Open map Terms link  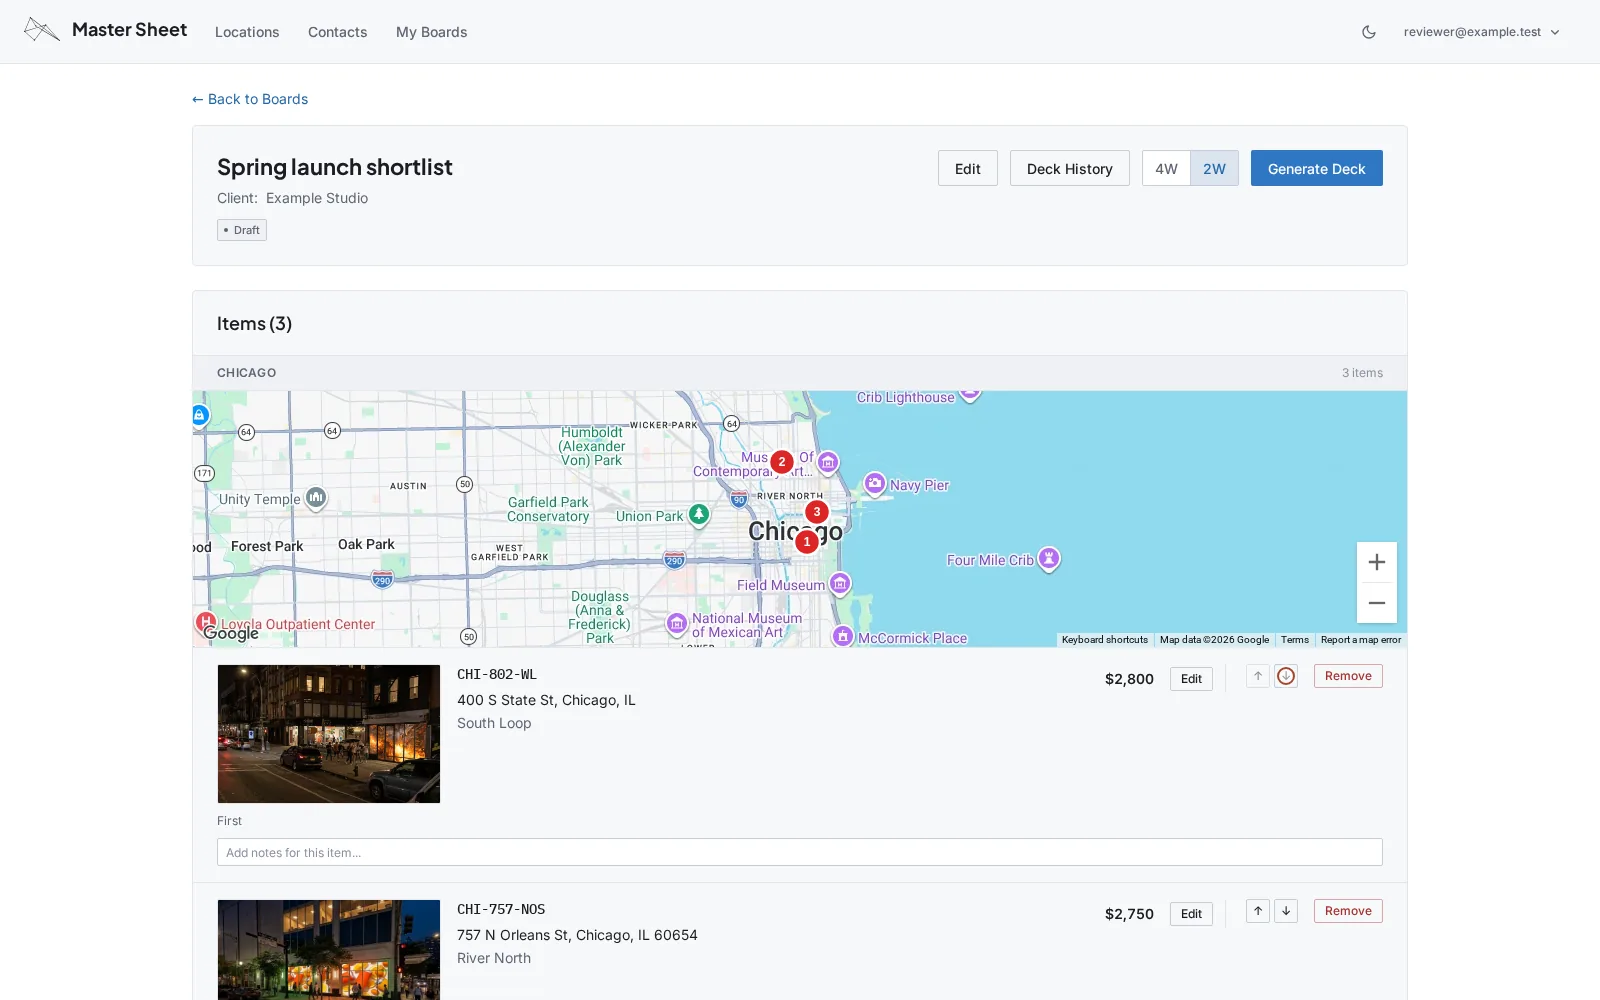(1294, 640)
